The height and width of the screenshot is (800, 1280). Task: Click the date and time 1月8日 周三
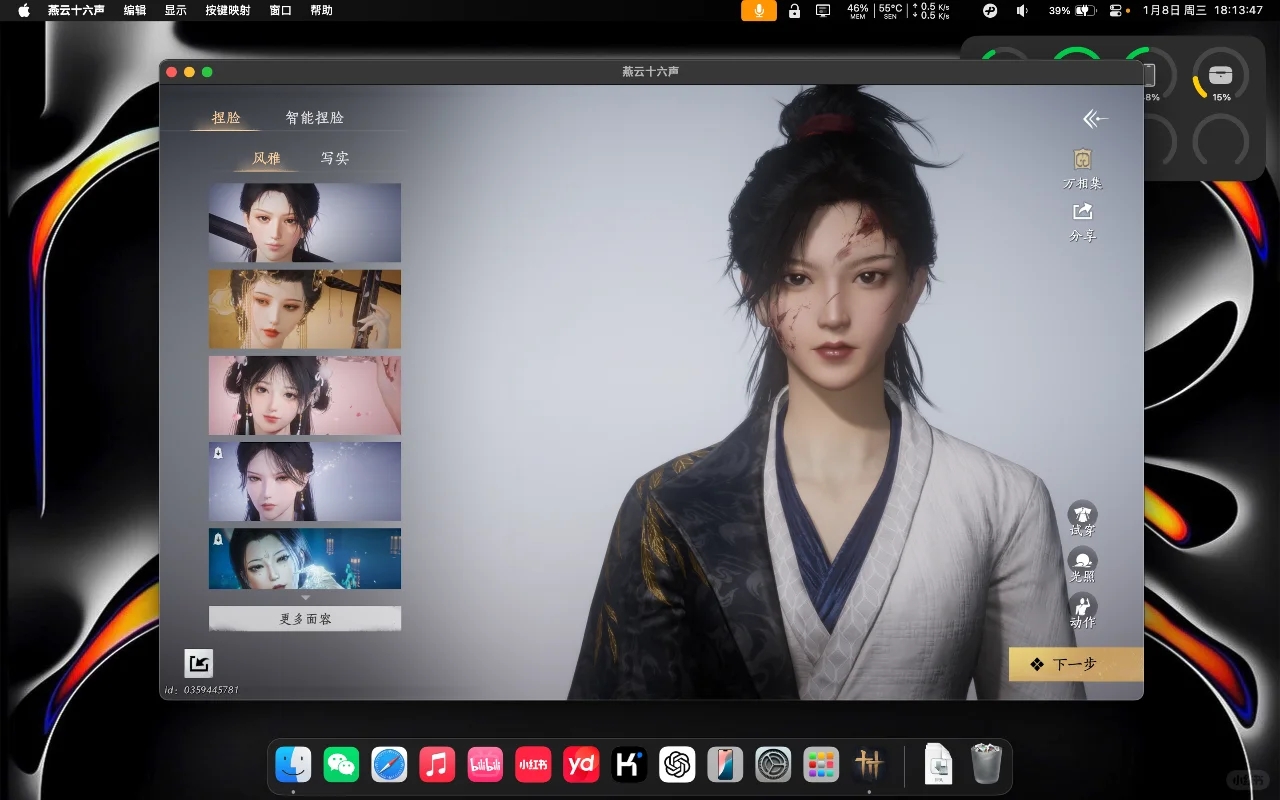point(1203,10)
